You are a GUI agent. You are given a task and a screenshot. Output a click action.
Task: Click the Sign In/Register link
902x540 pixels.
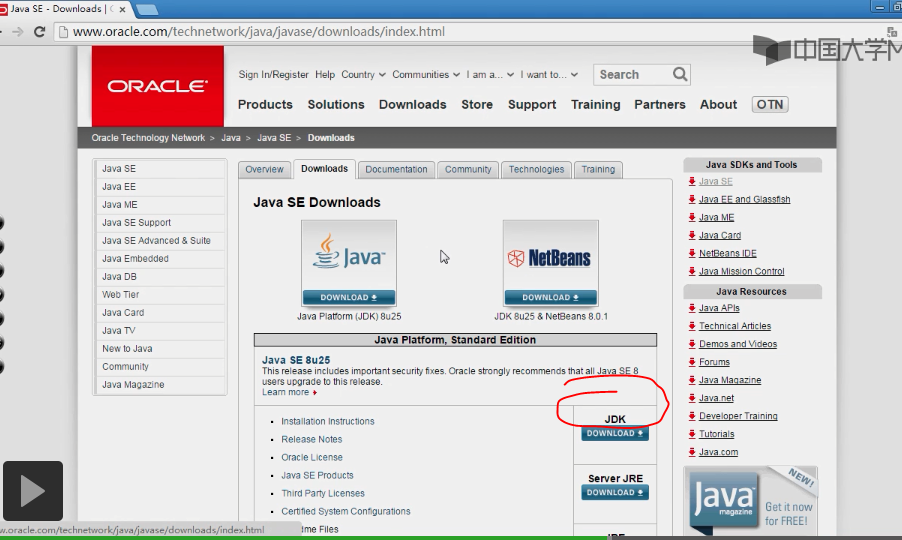click(273, 74)
